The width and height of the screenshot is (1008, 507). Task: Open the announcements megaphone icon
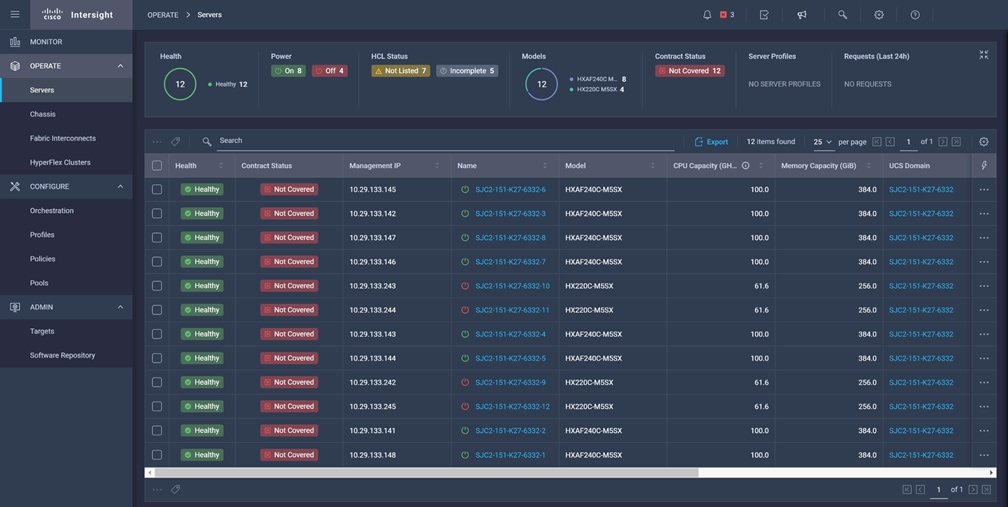(802, 14)
